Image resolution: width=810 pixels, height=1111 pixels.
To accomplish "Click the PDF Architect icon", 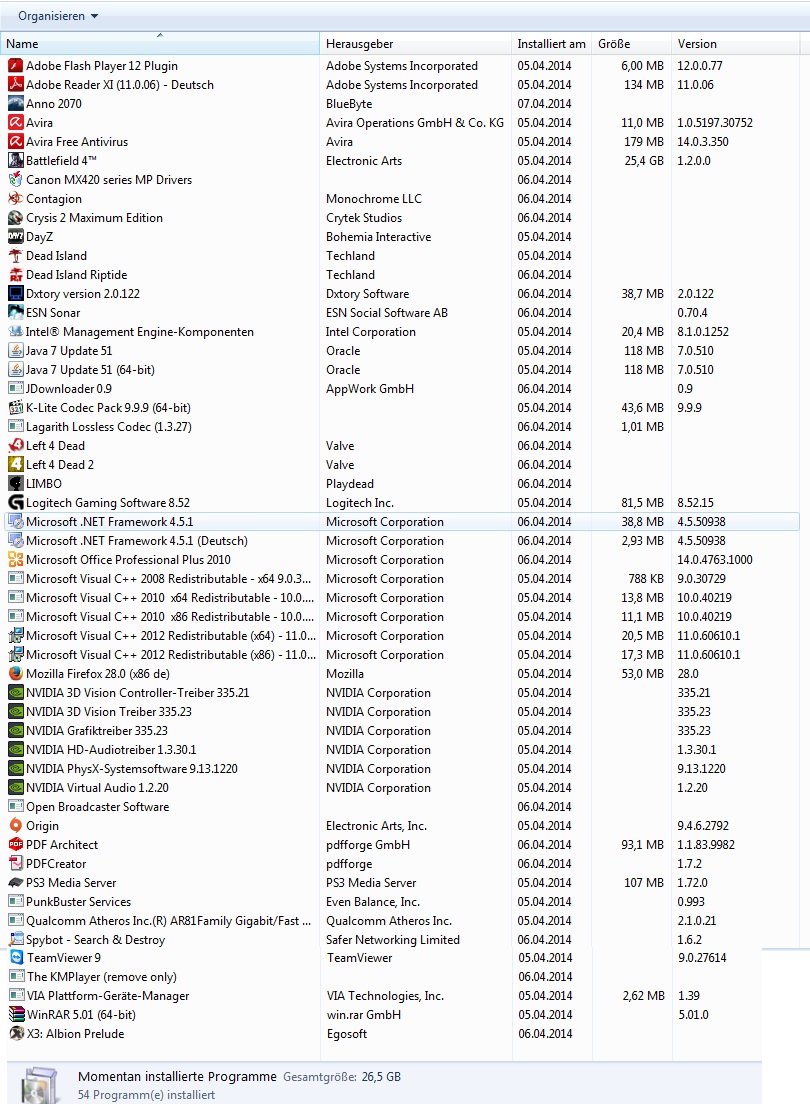I will (x=16, y=845).
